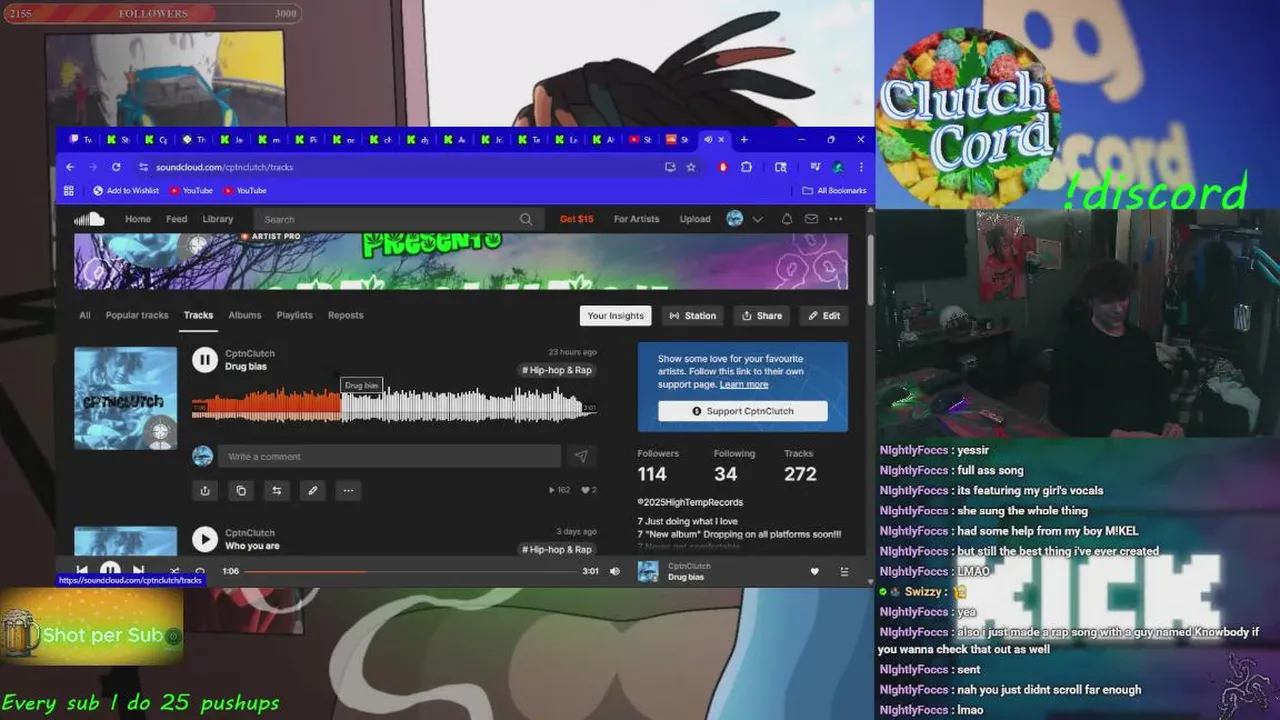Open a new browser tab
The height and width of the screenshot is (720, 1280).
(x=743, y=139)
